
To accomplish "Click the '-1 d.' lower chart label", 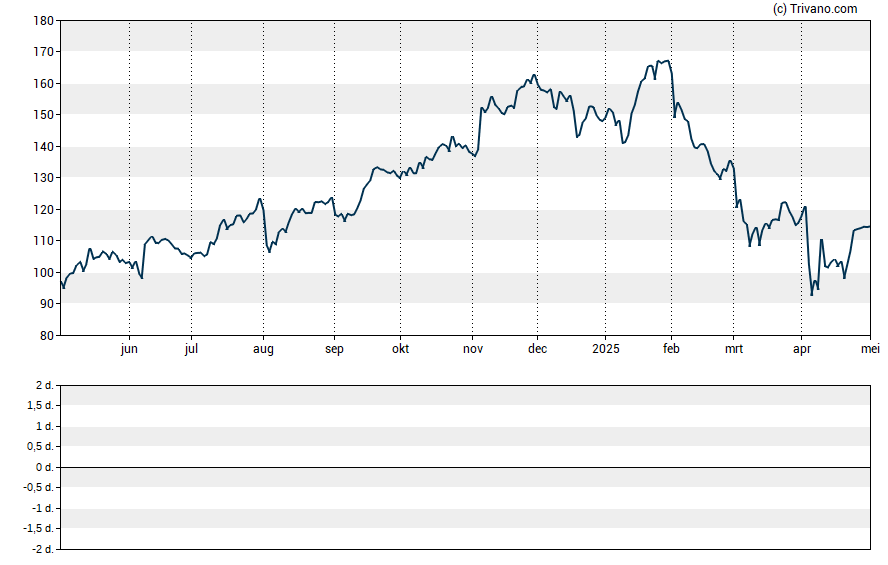I will [x=43, y=508].
